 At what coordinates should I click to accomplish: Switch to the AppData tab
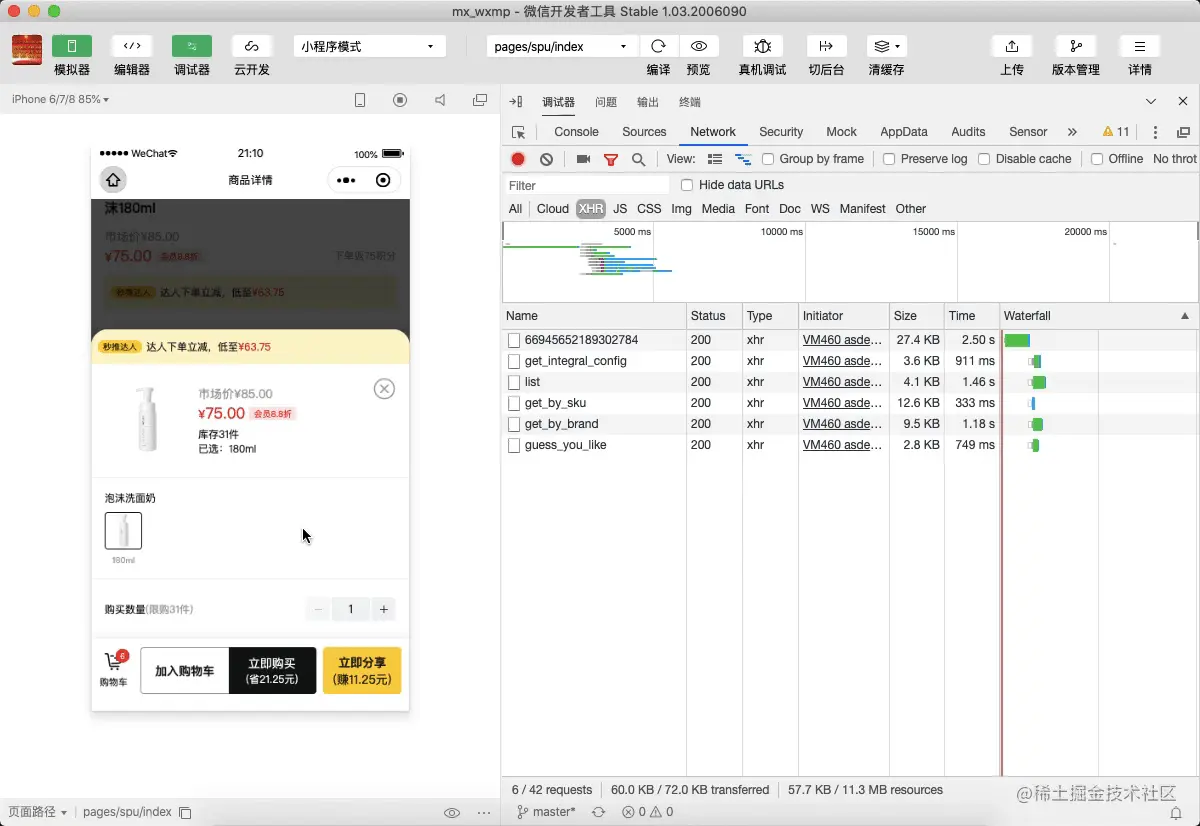click(x=904, y=132)
